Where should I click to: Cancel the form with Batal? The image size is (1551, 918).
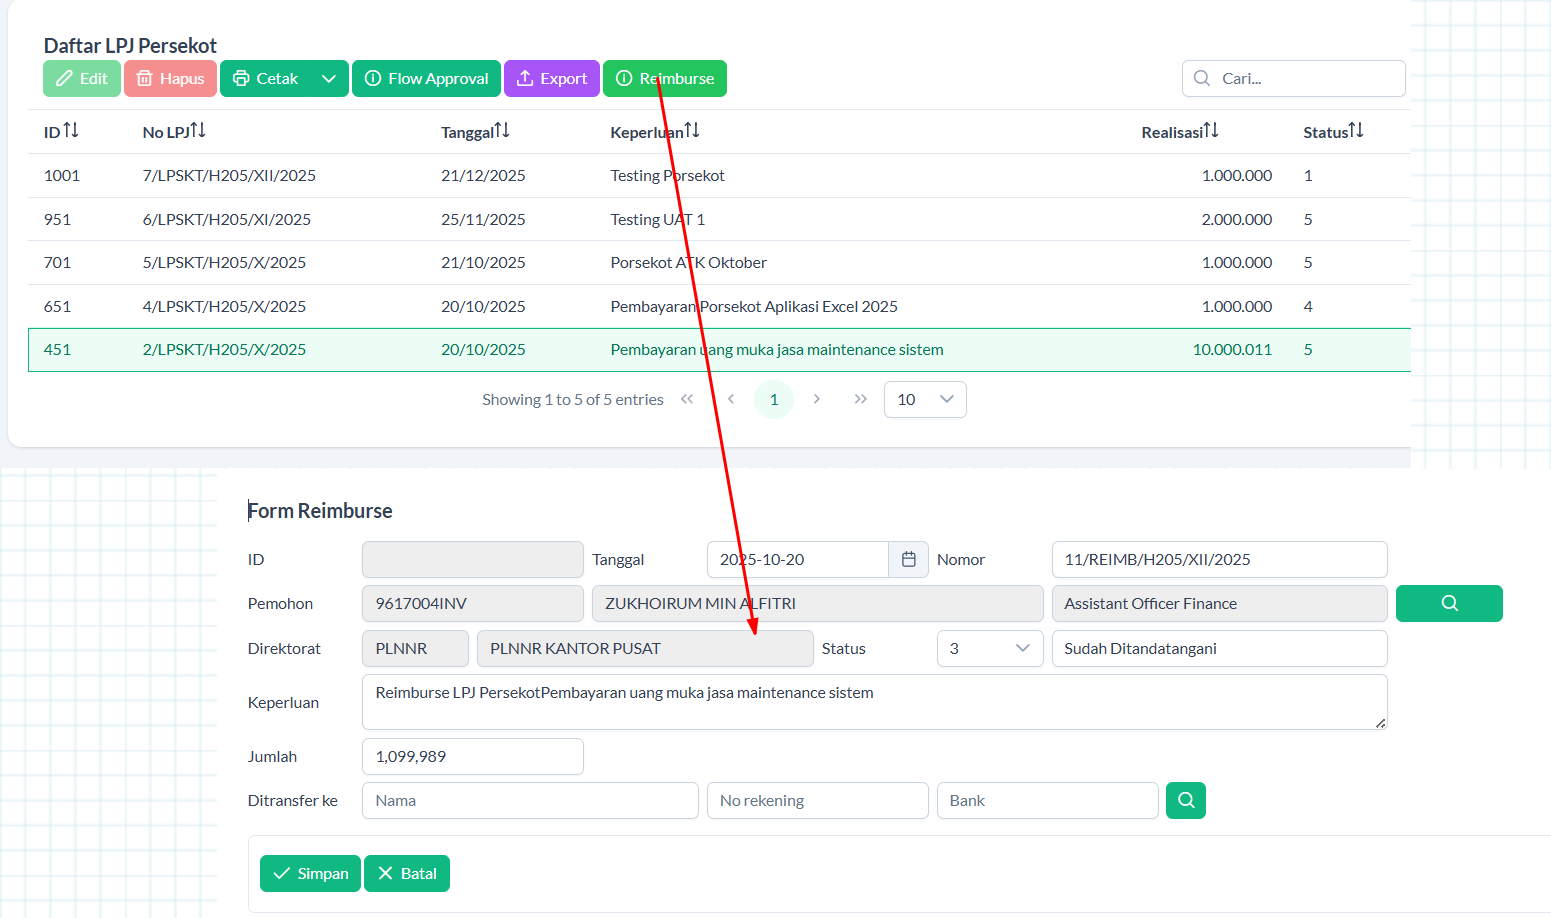point(407,874)
